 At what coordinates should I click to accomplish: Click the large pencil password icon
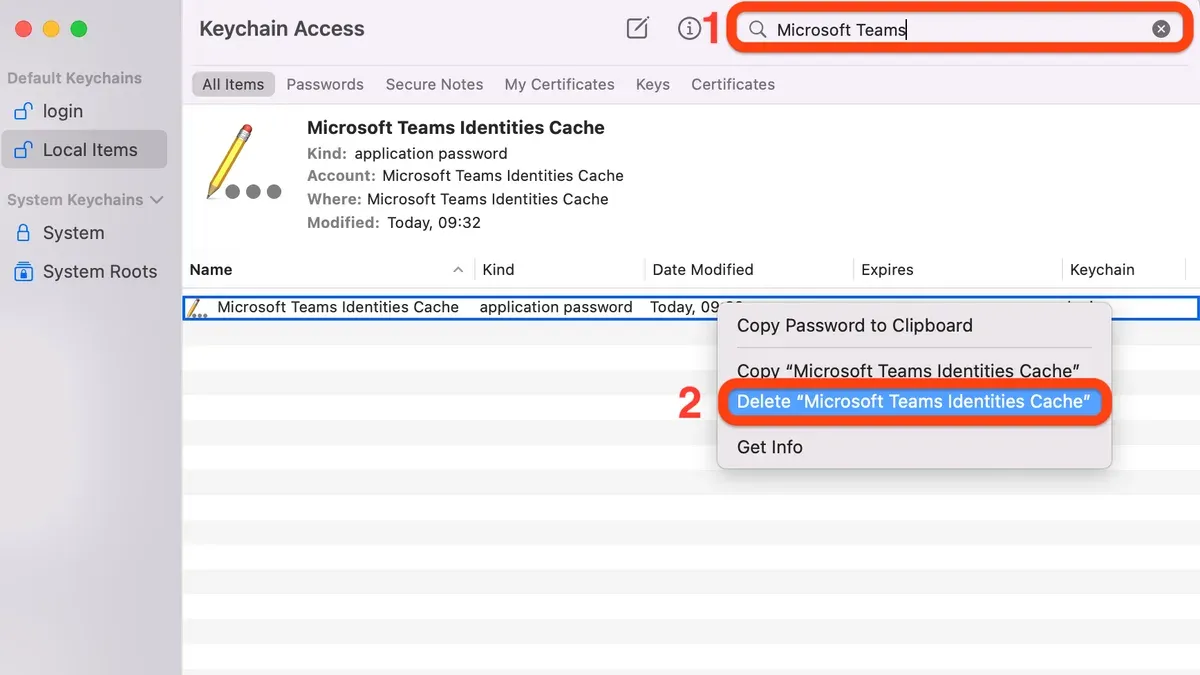pyautogui.click(x=243, y=162)
